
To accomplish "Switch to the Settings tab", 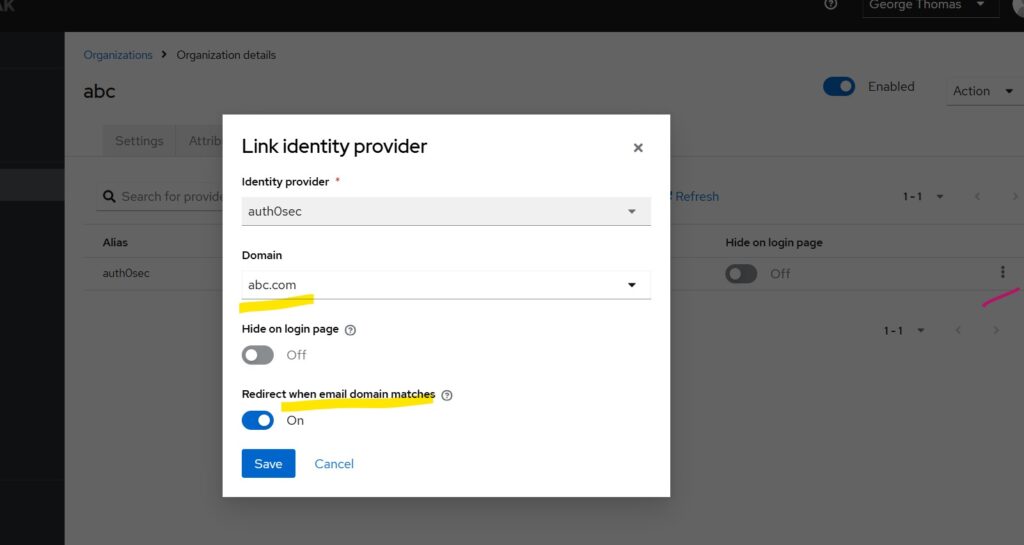I will coord(139,141).
